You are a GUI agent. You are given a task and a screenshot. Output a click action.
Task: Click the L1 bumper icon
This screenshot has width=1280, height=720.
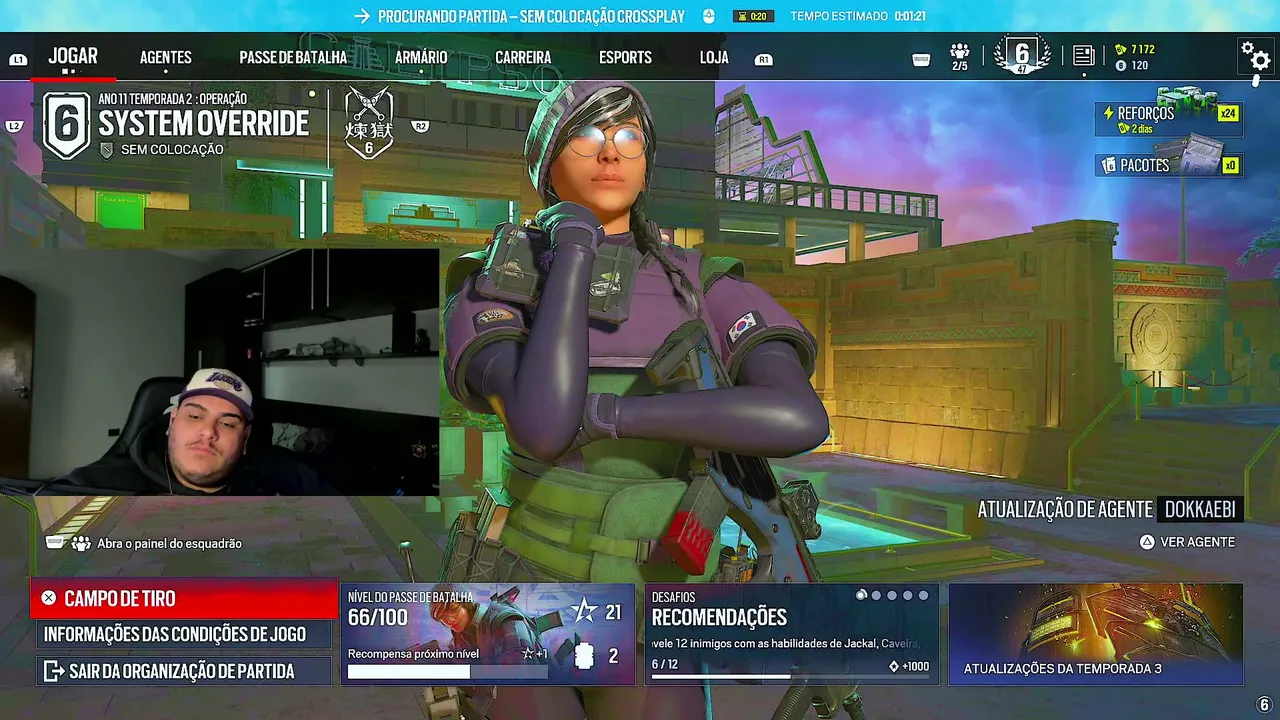18,60
